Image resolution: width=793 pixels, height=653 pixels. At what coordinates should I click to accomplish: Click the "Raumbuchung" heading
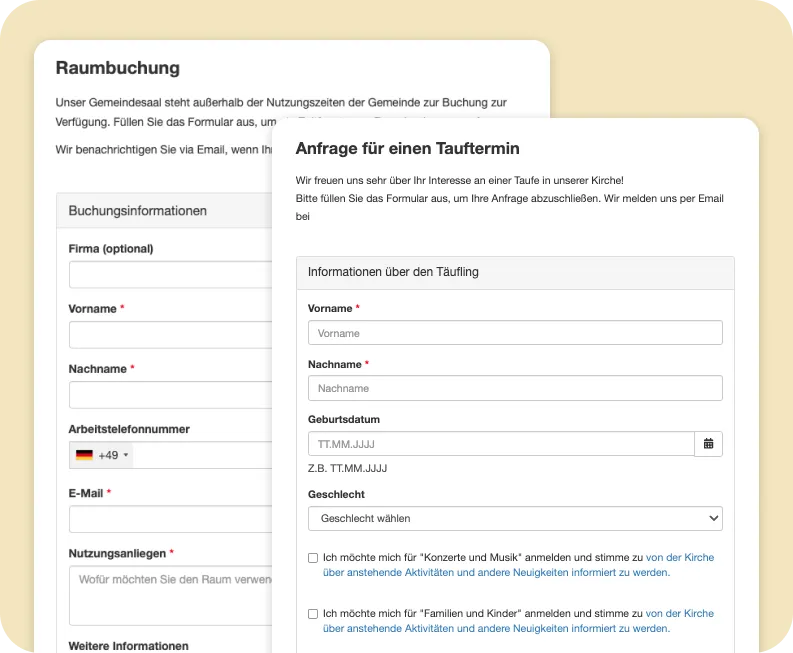pos(118,68)
